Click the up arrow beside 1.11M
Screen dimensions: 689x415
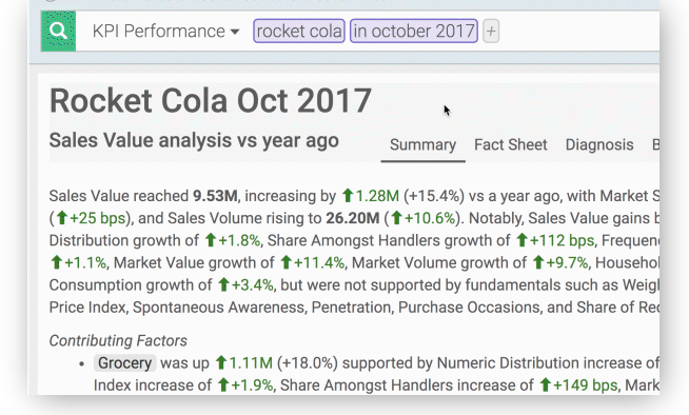coord(222,363)
